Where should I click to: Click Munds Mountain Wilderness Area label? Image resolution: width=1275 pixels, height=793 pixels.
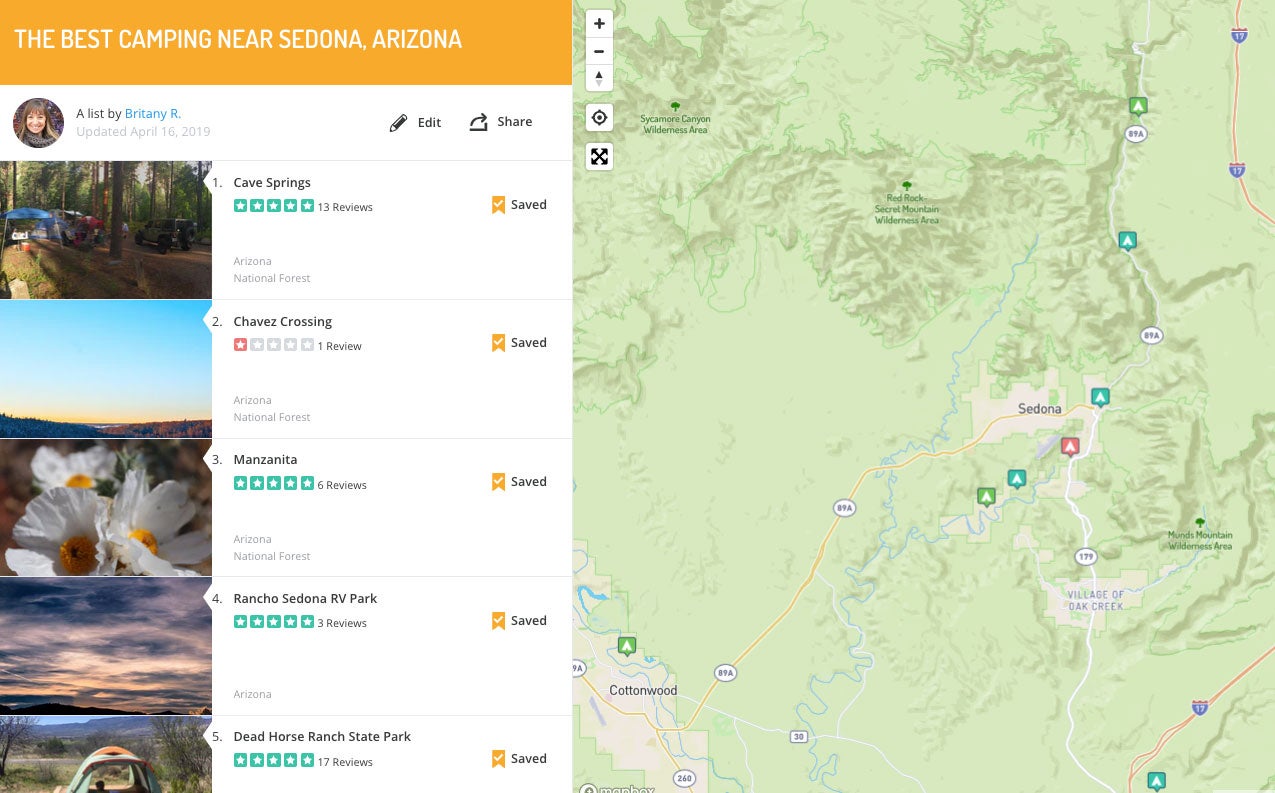[1200, 540]
